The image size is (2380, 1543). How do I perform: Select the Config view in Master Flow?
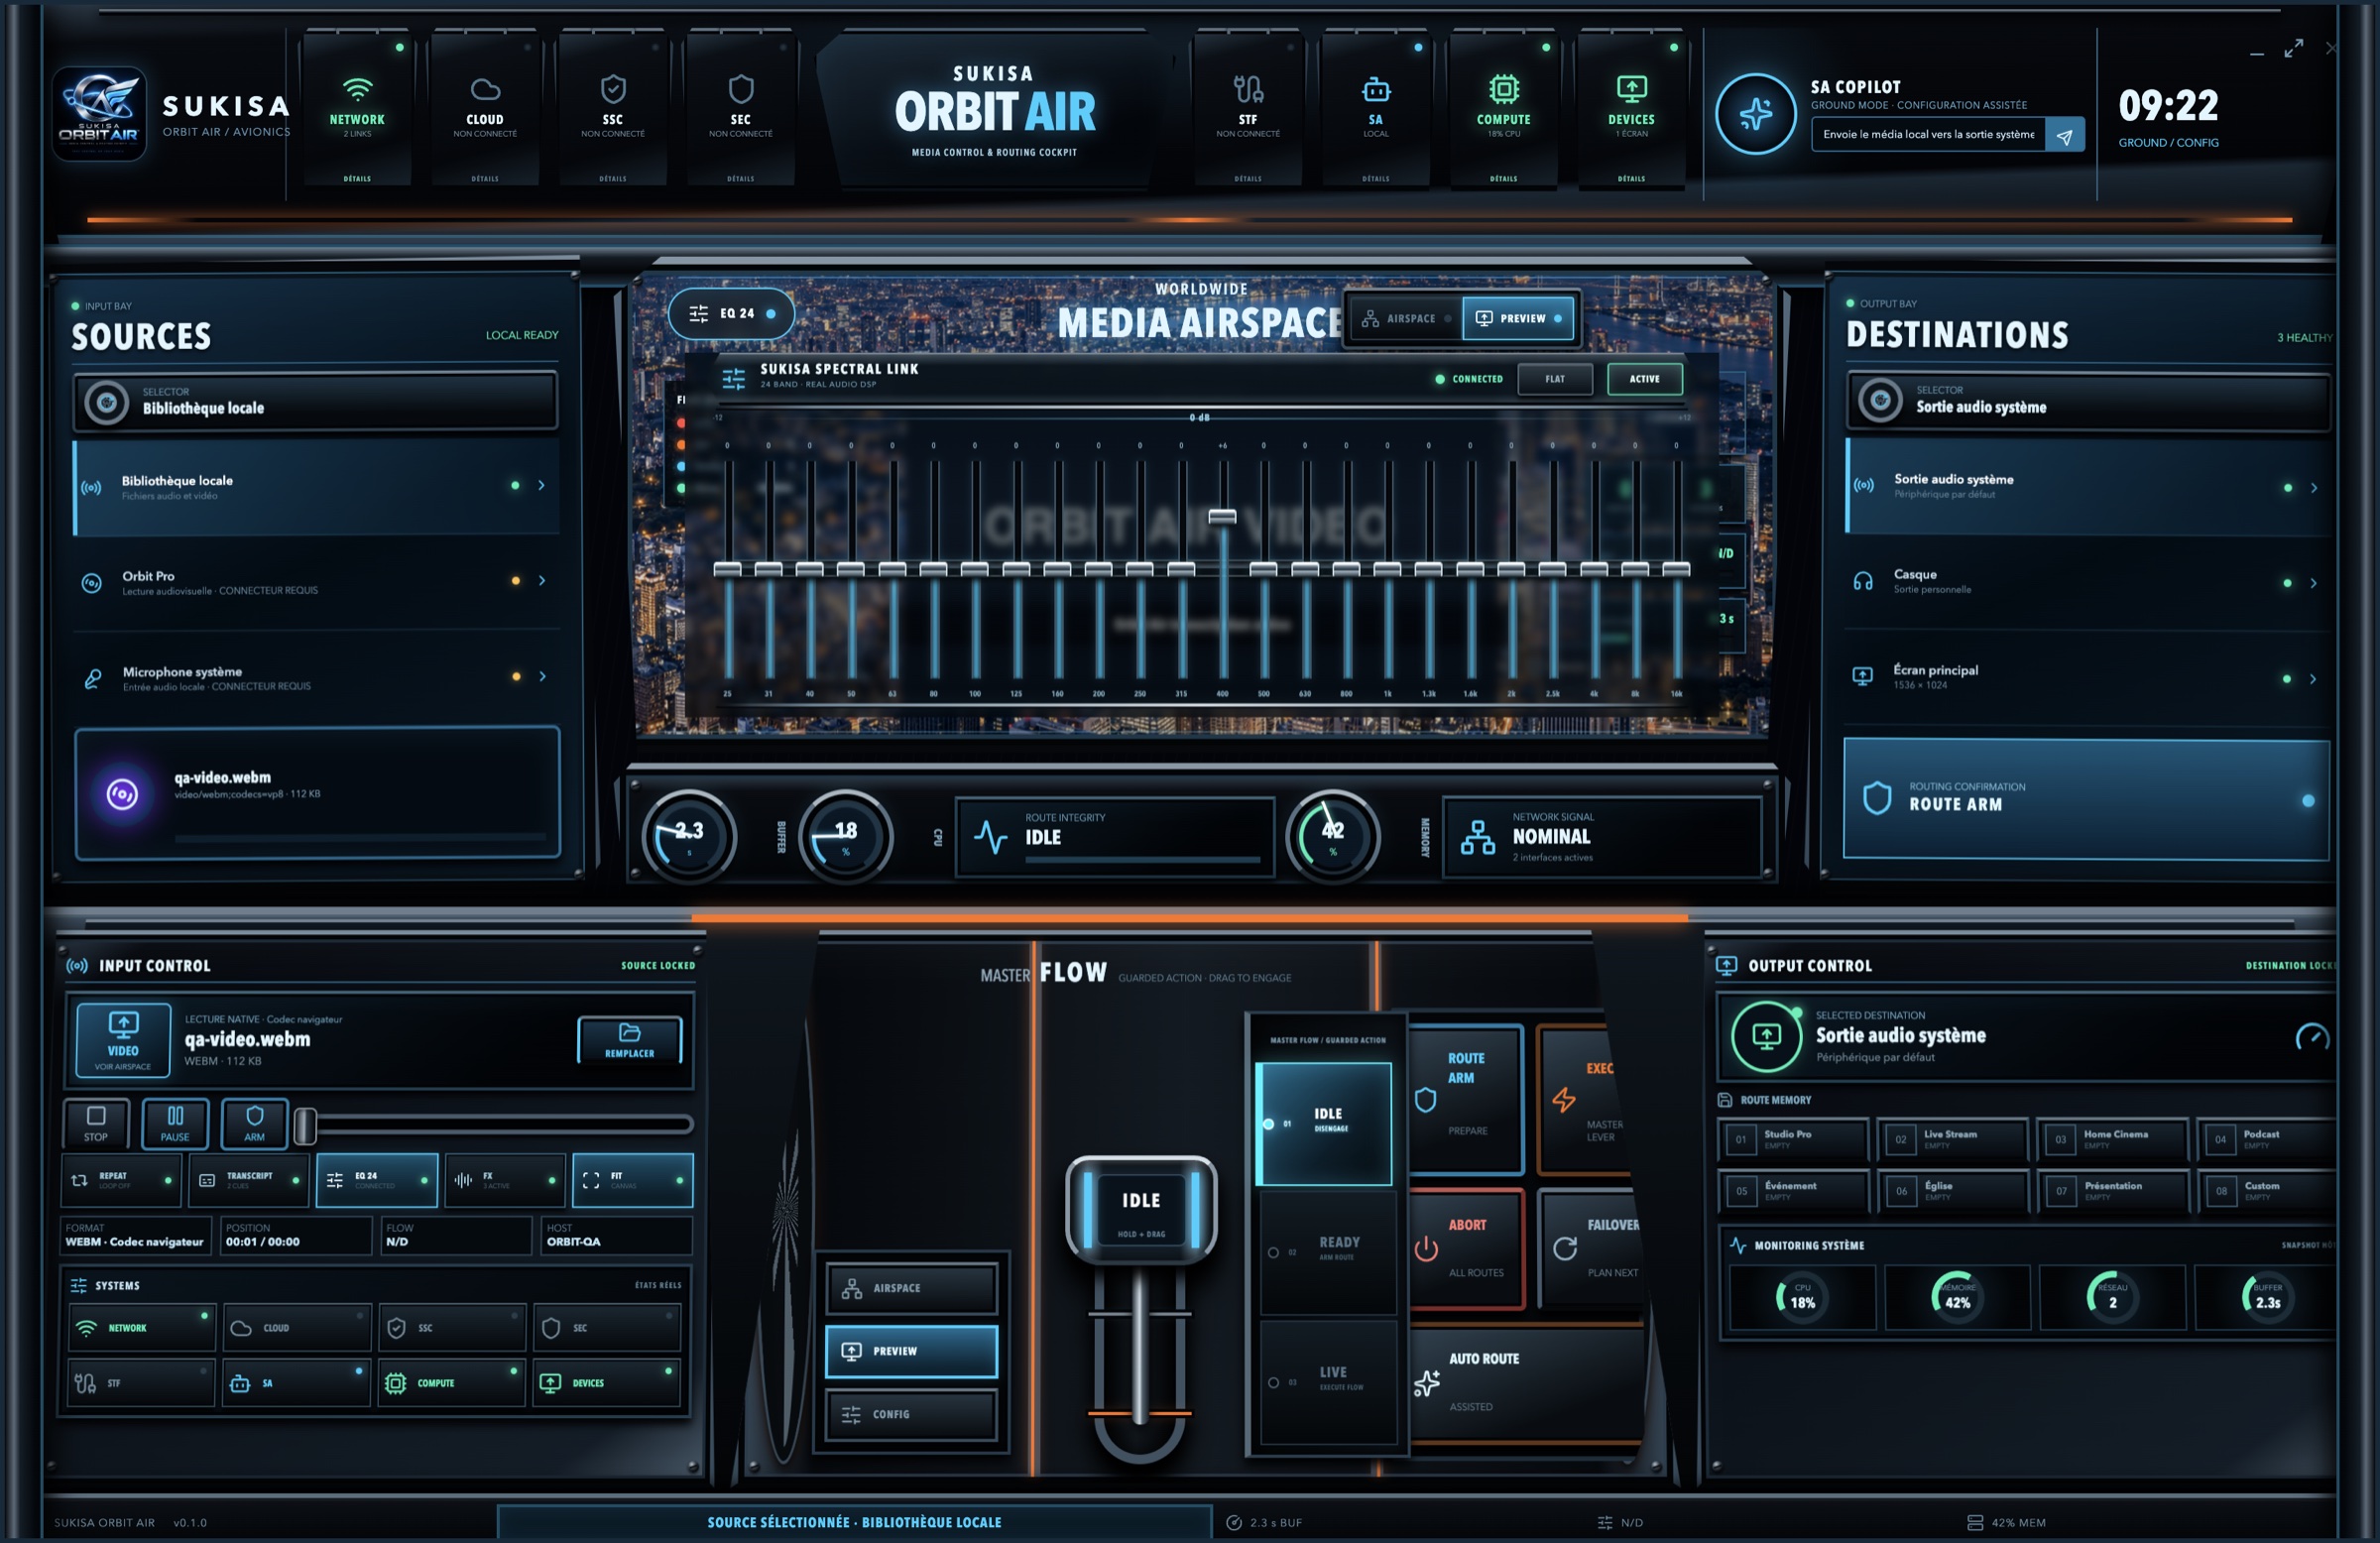[912, 1414]
